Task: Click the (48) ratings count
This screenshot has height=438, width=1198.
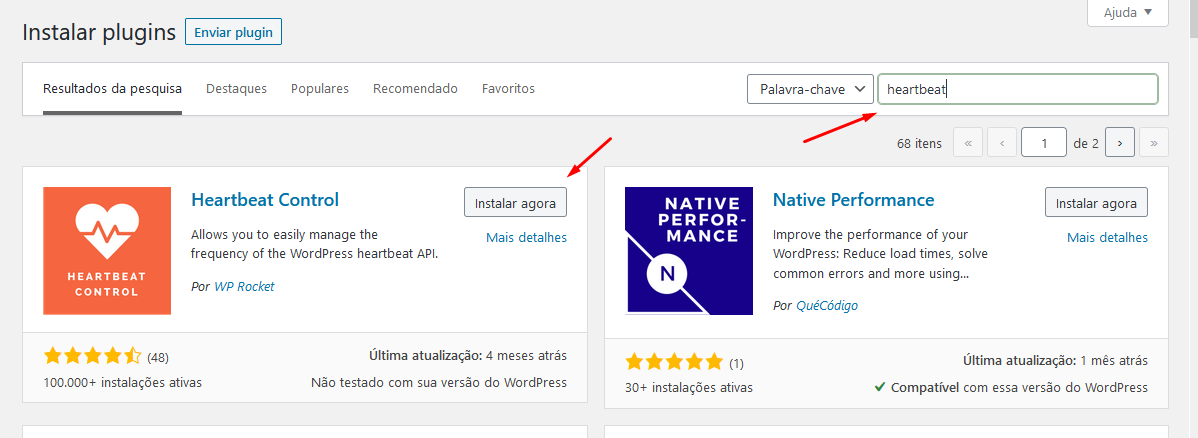Action: pyautogui.click(x=158, y=357)
